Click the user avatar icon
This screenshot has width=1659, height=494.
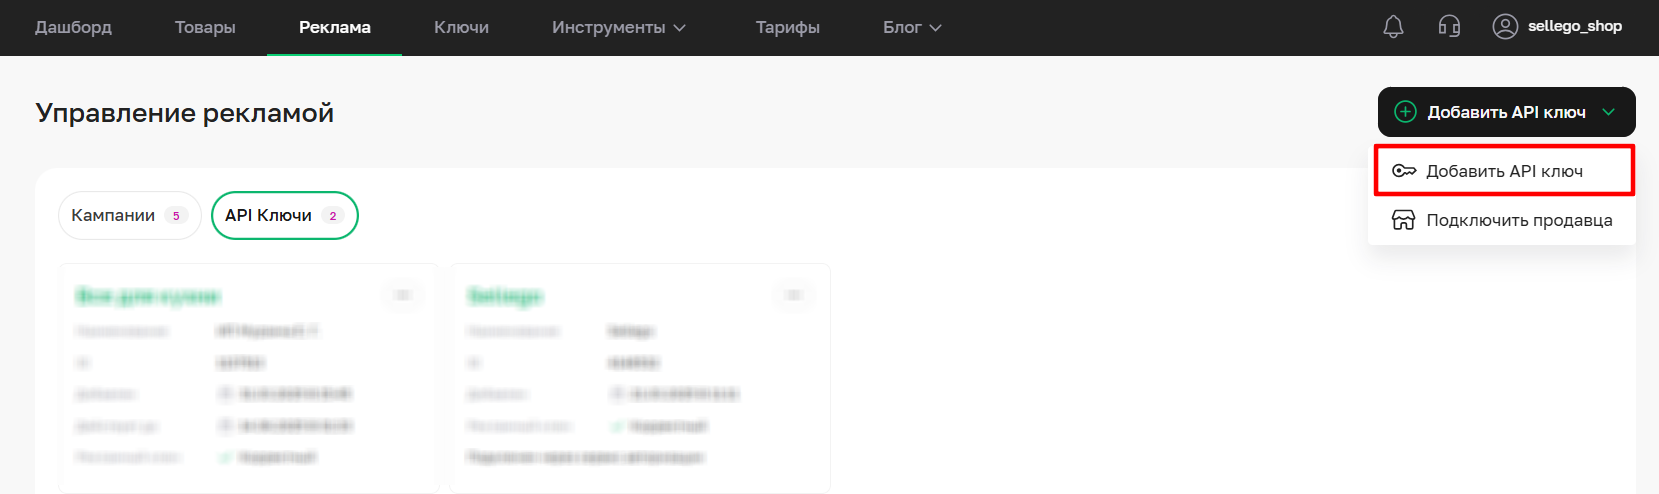(1504, 27)
